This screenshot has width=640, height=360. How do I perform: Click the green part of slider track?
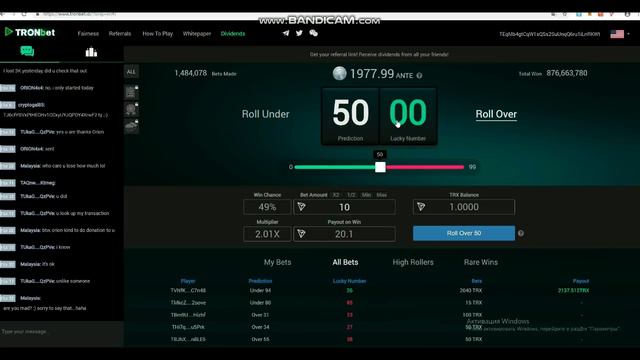pos(335,167)
